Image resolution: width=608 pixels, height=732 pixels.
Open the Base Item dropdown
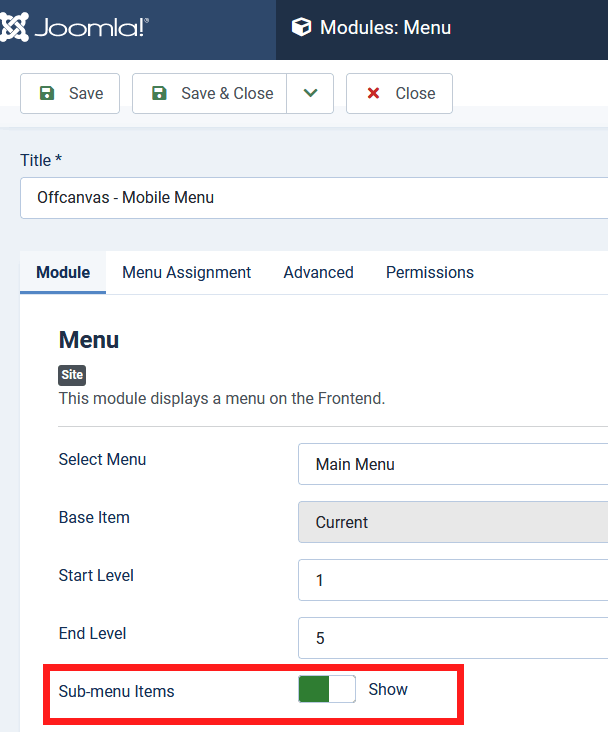click(x=452, y=522)
